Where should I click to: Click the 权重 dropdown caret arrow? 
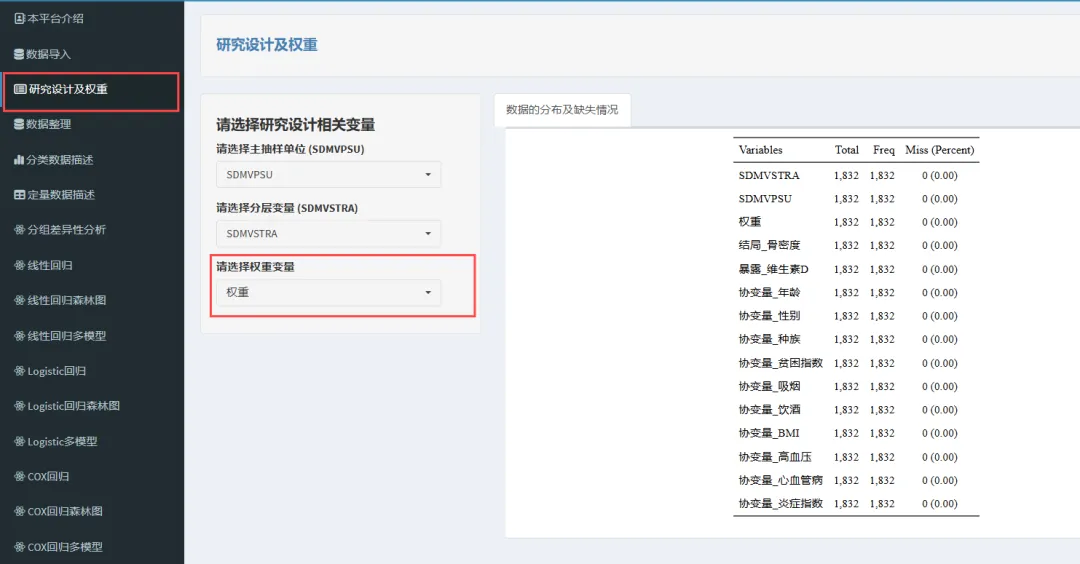pos(428,292)
